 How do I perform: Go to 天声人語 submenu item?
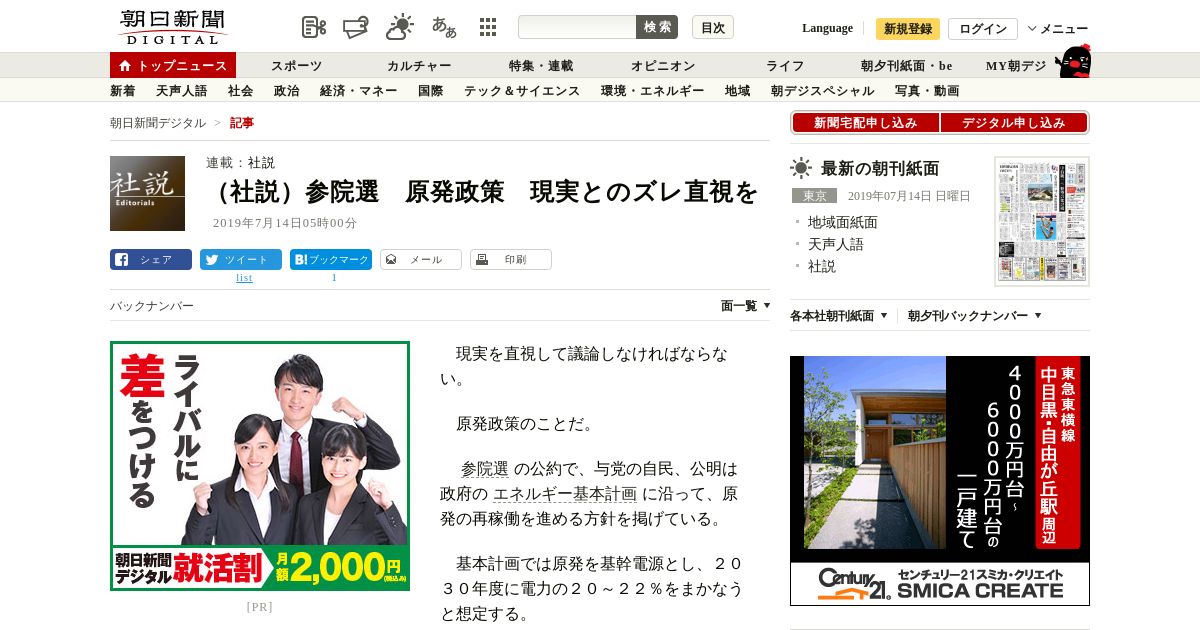[182, 91]
